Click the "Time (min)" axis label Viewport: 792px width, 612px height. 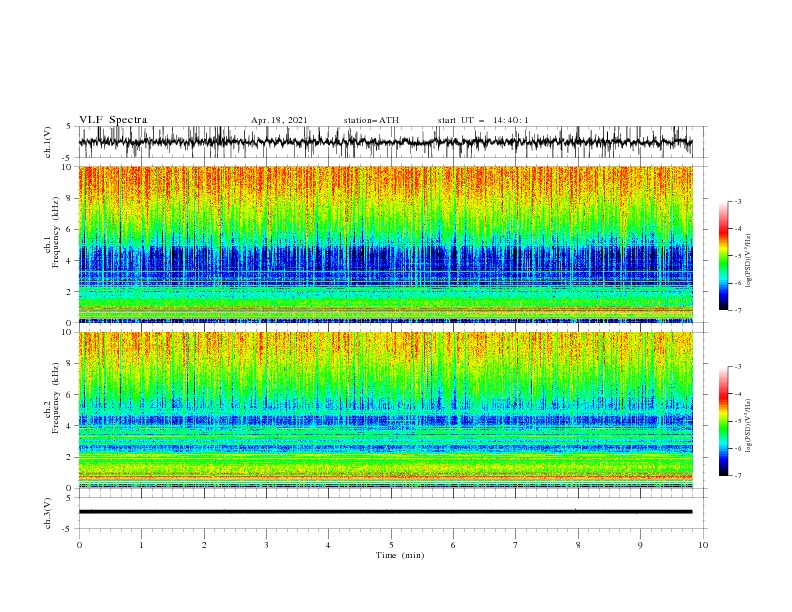click(400, 555)
